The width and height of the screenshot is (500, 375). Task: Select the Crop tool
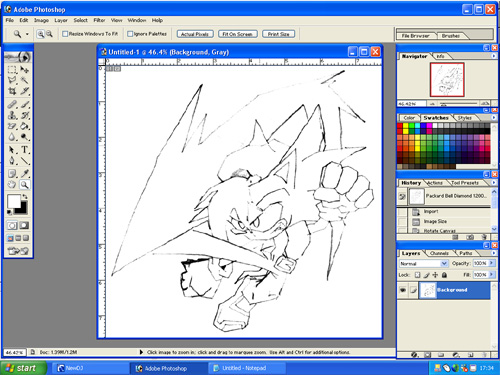tap(12, 91)
